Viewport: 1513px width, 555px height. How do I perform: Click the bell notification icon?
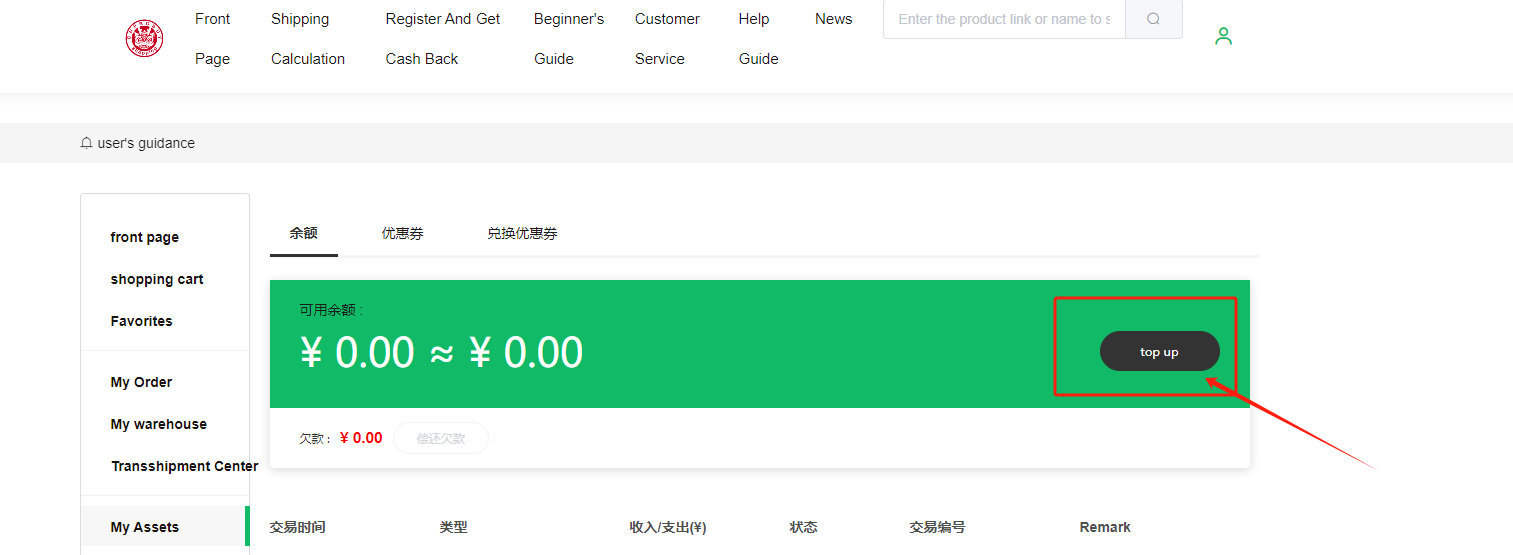(x=87, y=143)
